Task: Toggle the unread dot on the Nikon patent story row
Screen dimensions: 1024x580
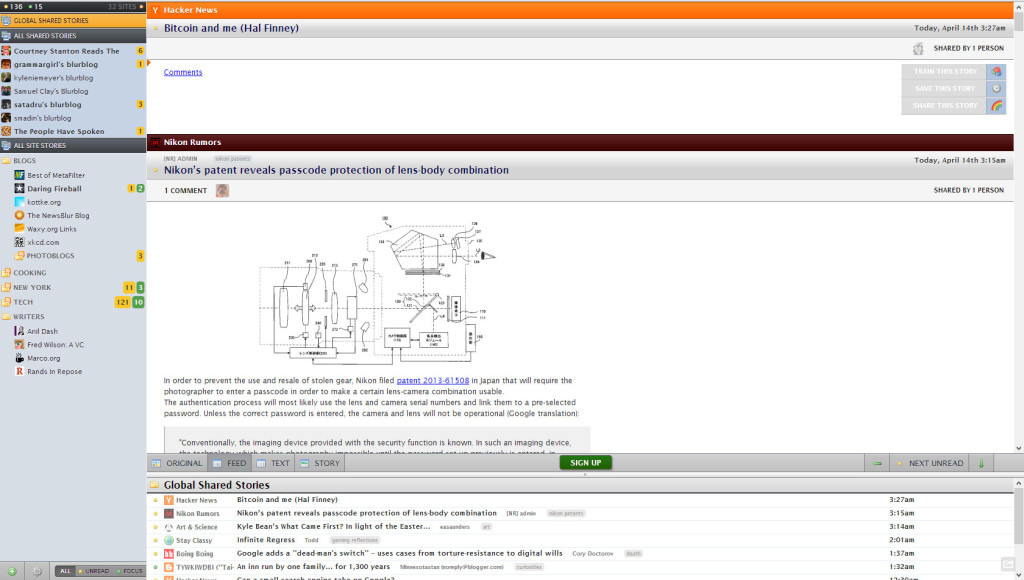Action: coord(155,513)
